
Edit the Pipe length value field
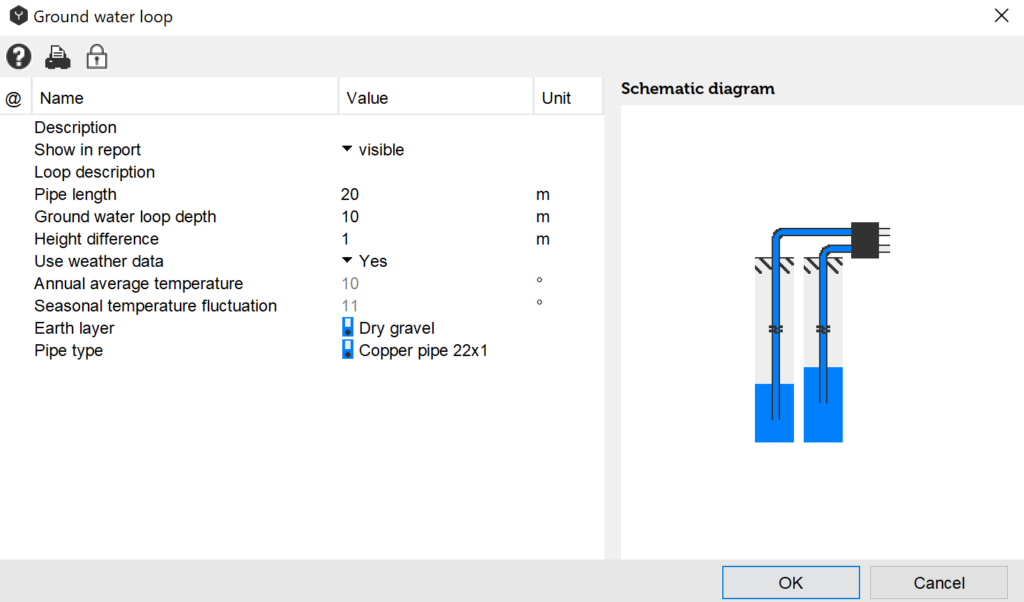(435, 194)
